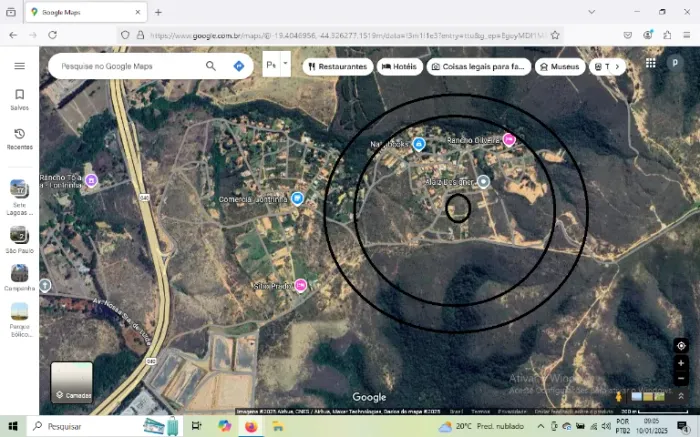Select the Museus category chip
The image size is (700, 437).
click(560, 67)
